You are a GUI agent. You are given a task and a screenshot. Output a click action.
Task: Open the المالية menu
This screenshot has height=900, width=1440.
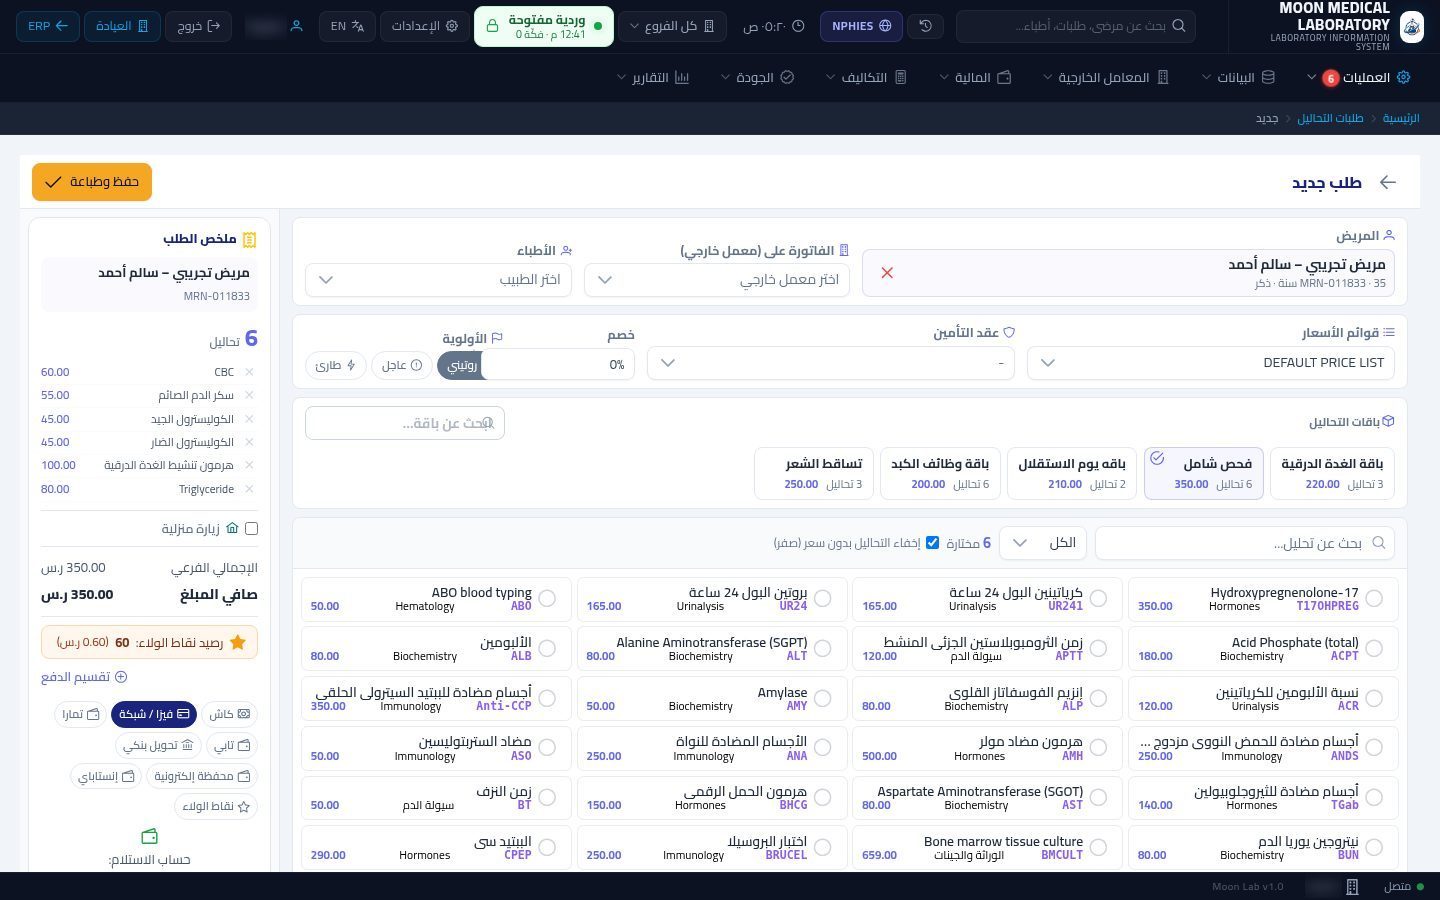click(975, 77)
